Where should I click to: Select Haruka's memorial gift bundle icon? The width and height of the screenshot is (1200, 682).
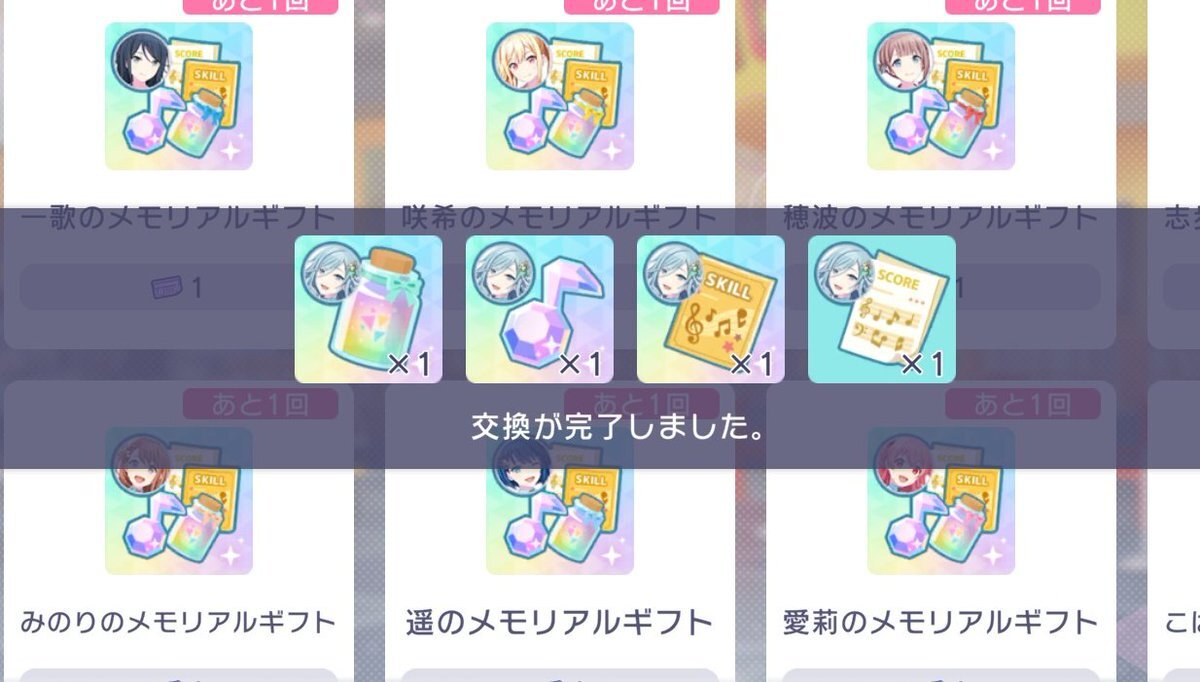560,501
